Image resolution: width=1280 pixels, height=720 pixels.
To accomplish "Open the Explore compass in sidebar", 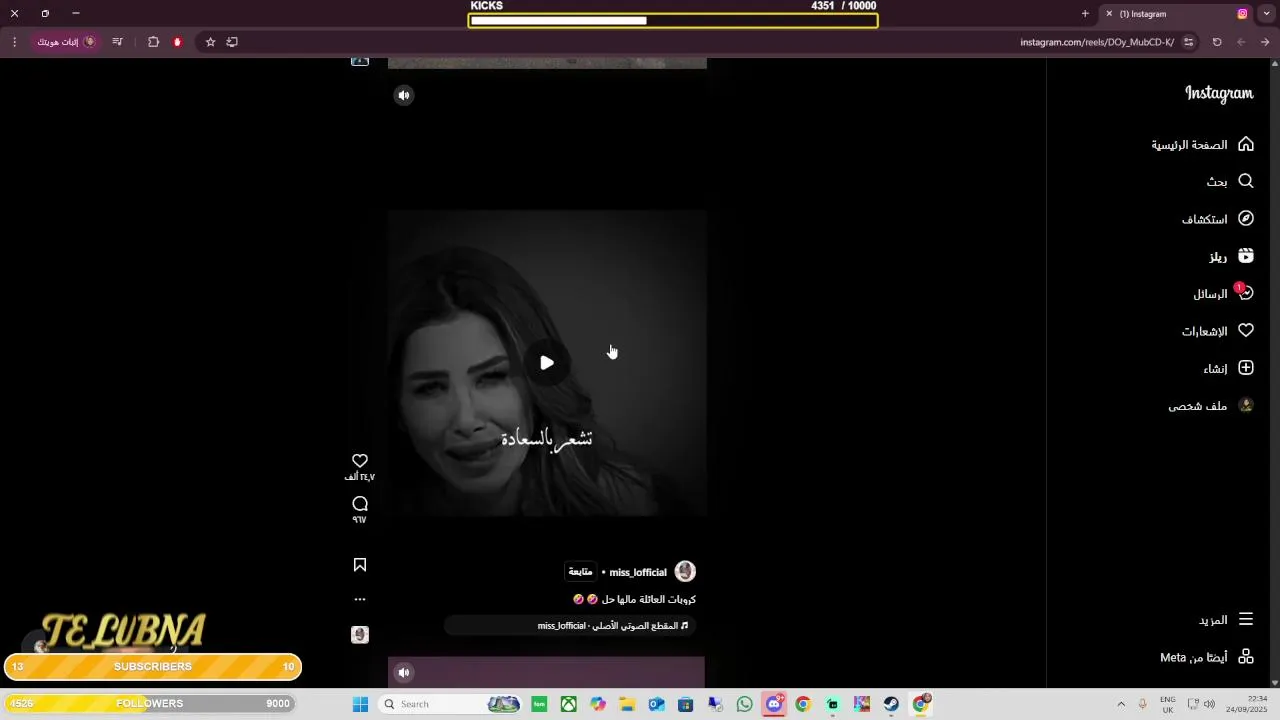I will tap(1217, 219).
